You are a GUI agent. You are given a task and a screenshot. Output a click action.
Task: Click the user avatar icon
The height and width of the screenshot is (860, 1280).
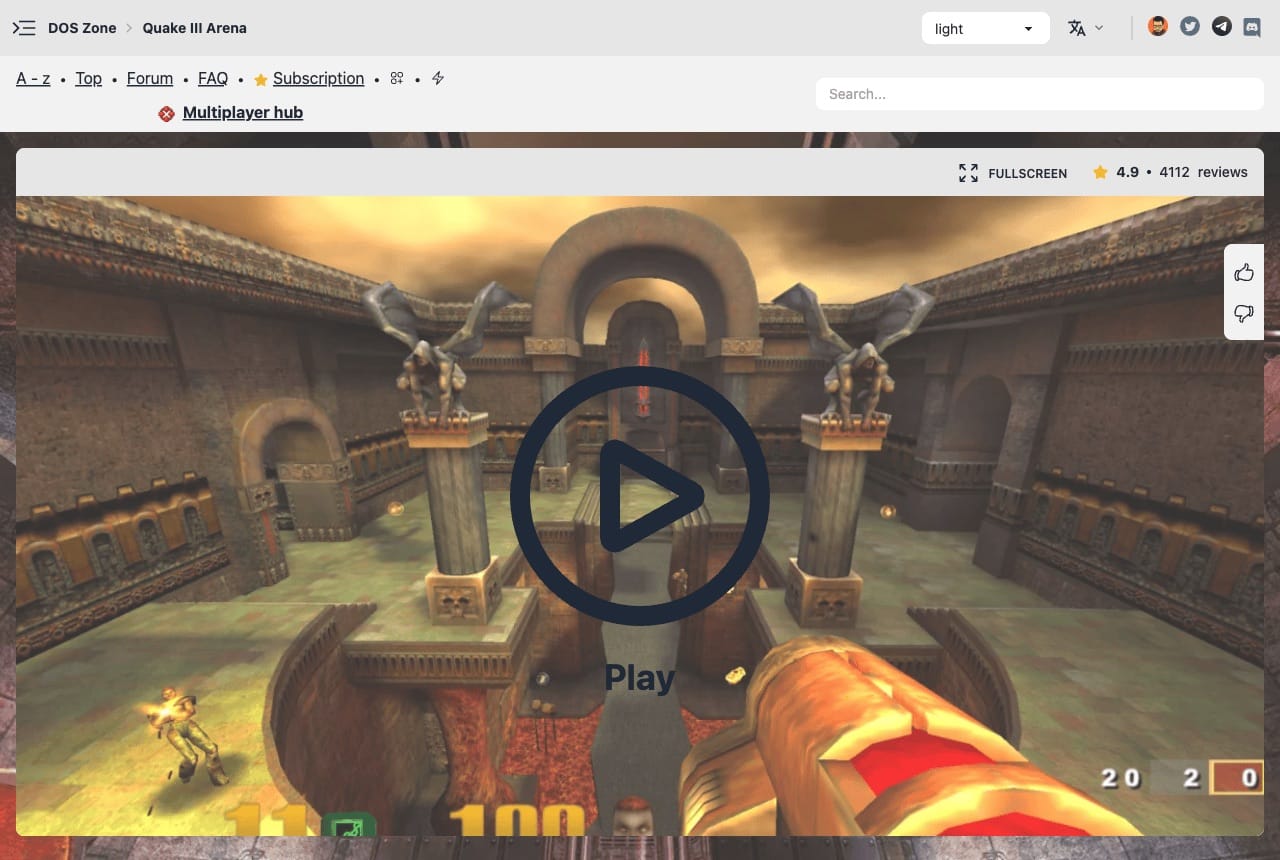coord(1158,27)
